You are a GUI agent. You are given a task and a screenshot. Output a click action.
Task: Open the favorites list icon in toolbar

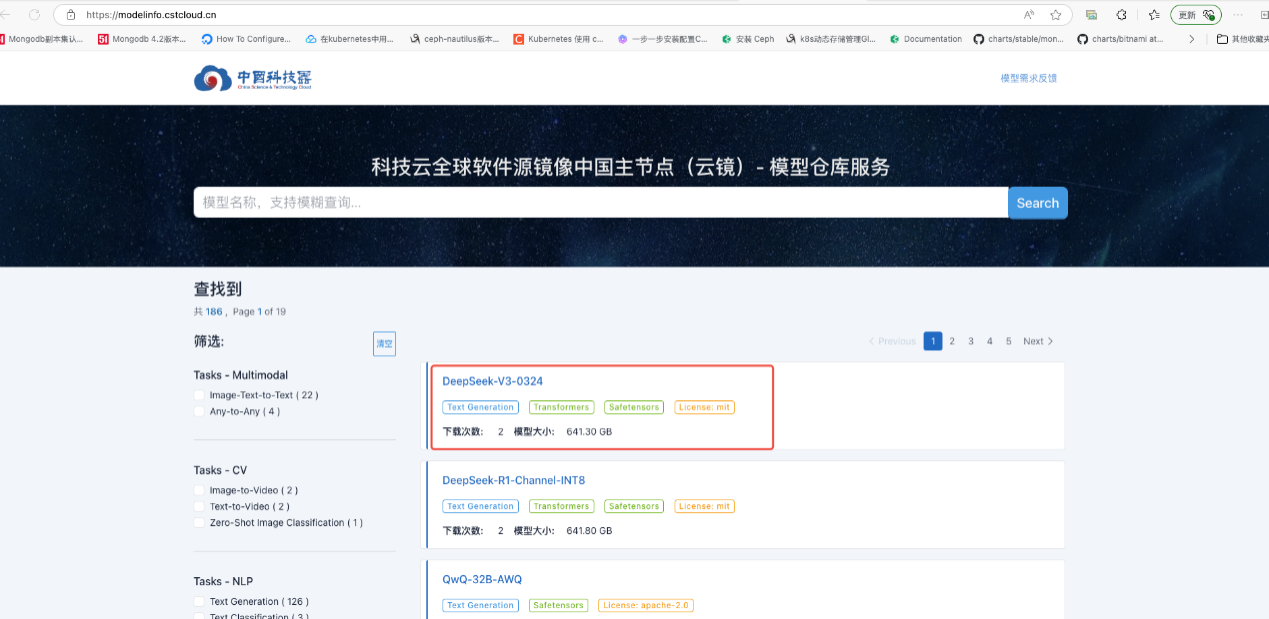tap(1154, 15)
